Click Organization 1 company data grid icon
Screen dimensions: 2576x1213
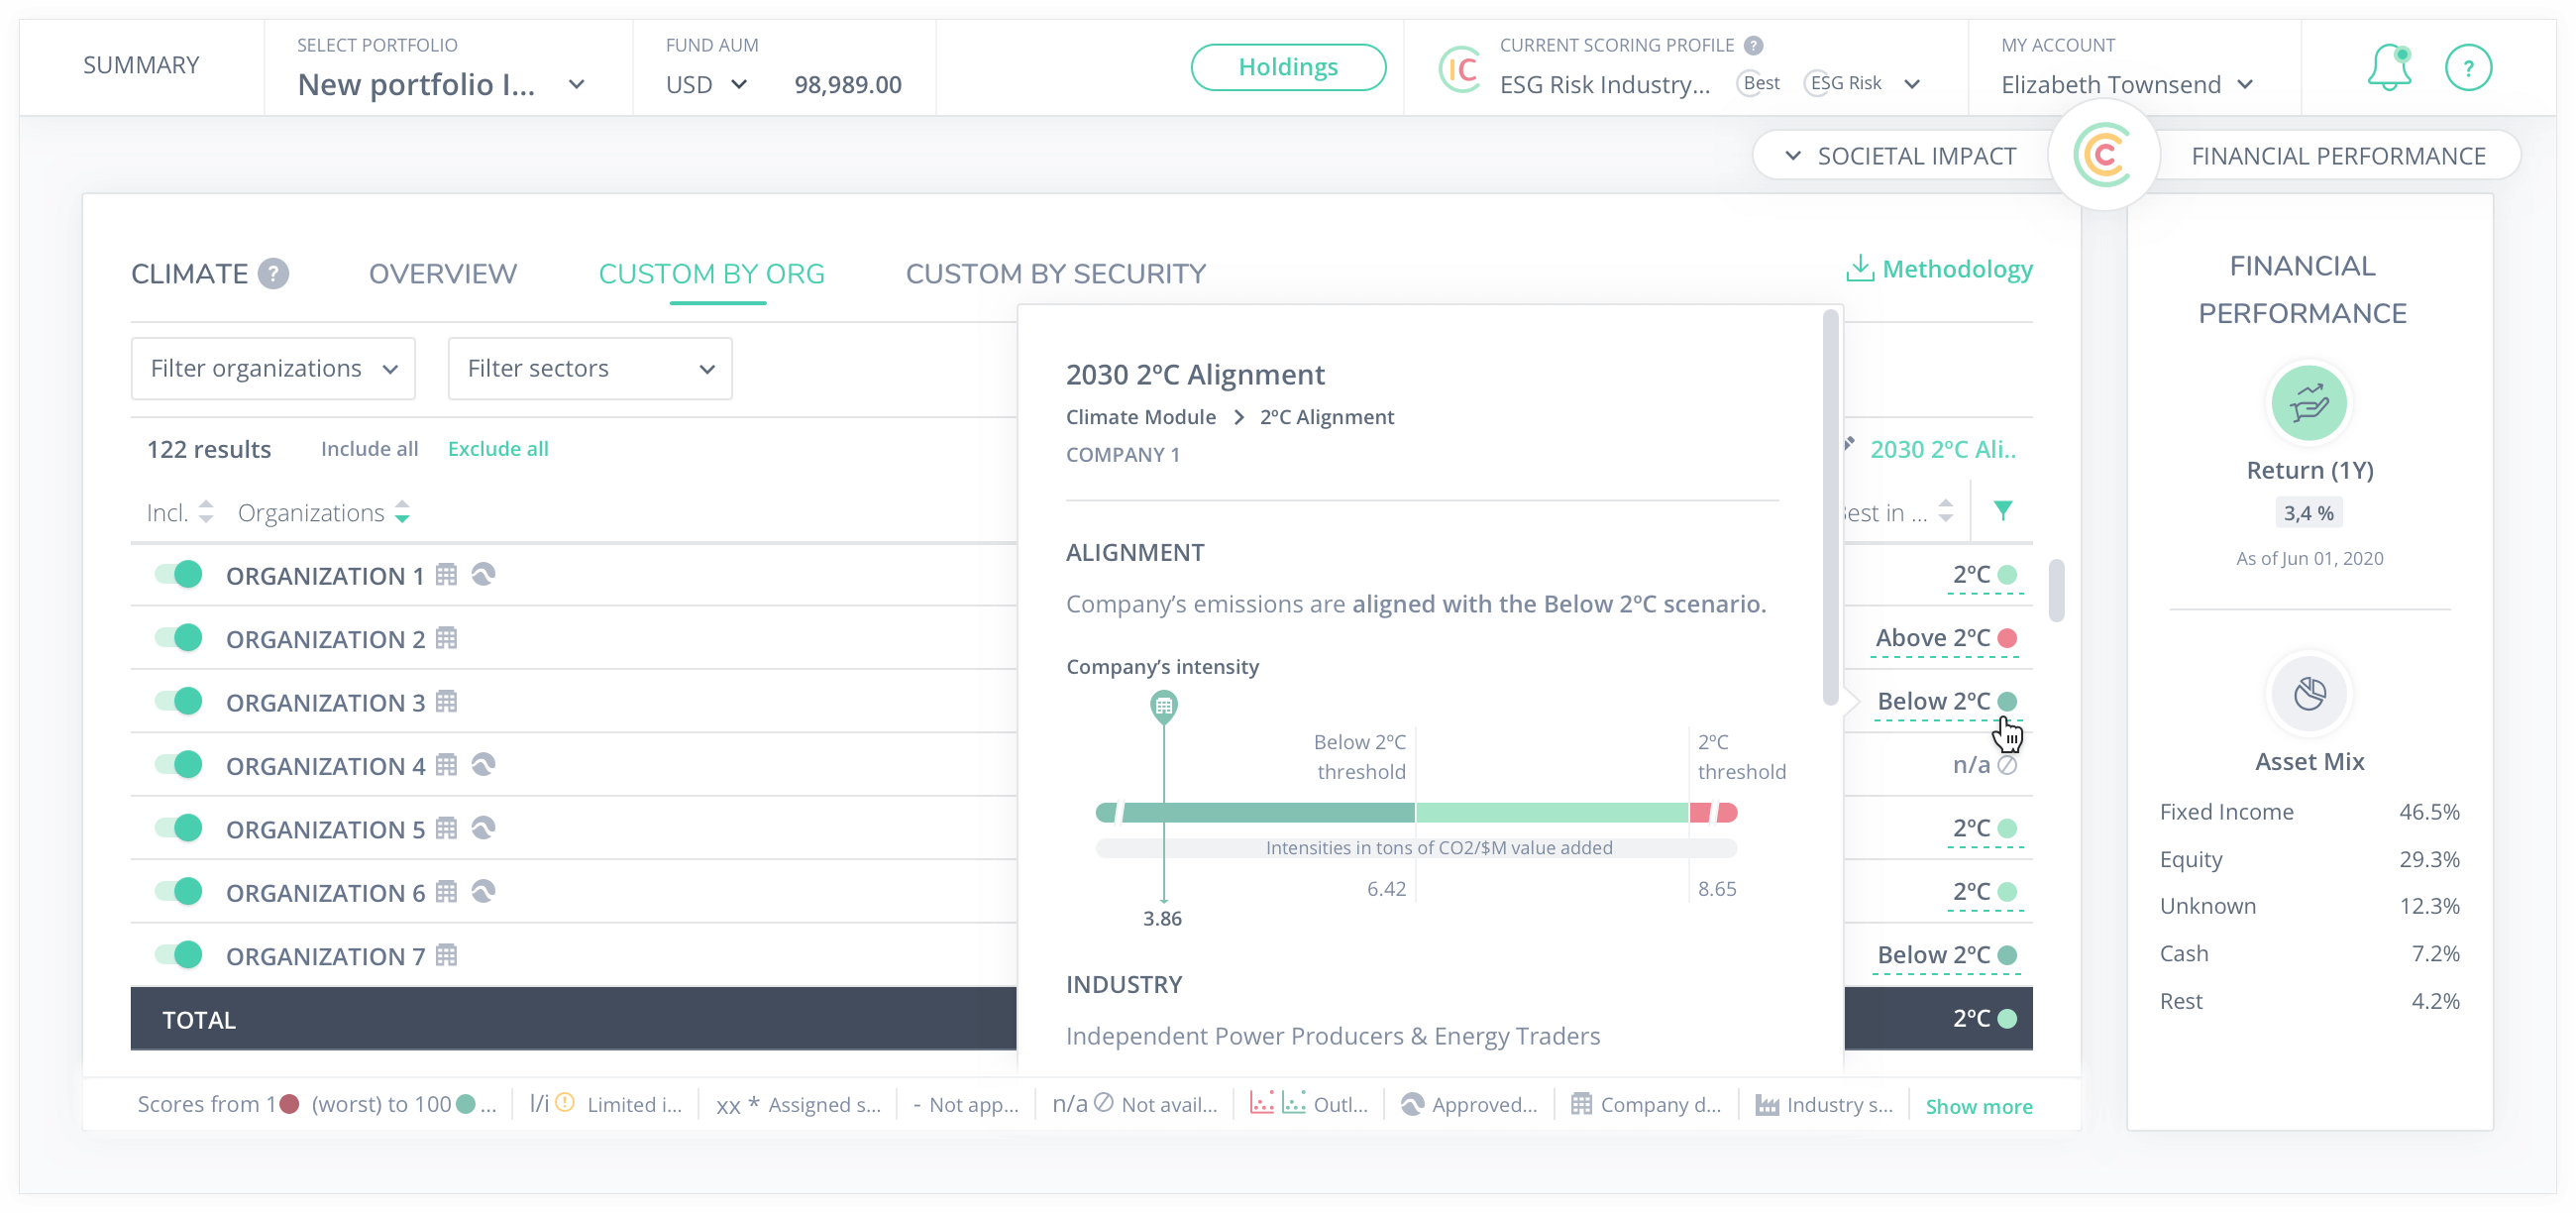click(x=447, y=575)
